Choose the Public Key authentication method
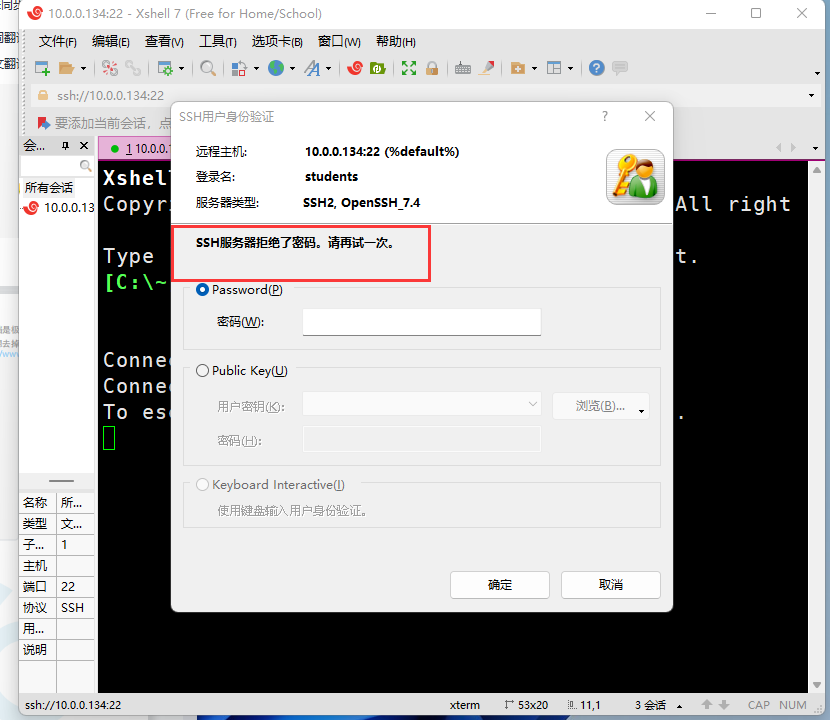The image size is (830, 720). click(x=202, y=370)
